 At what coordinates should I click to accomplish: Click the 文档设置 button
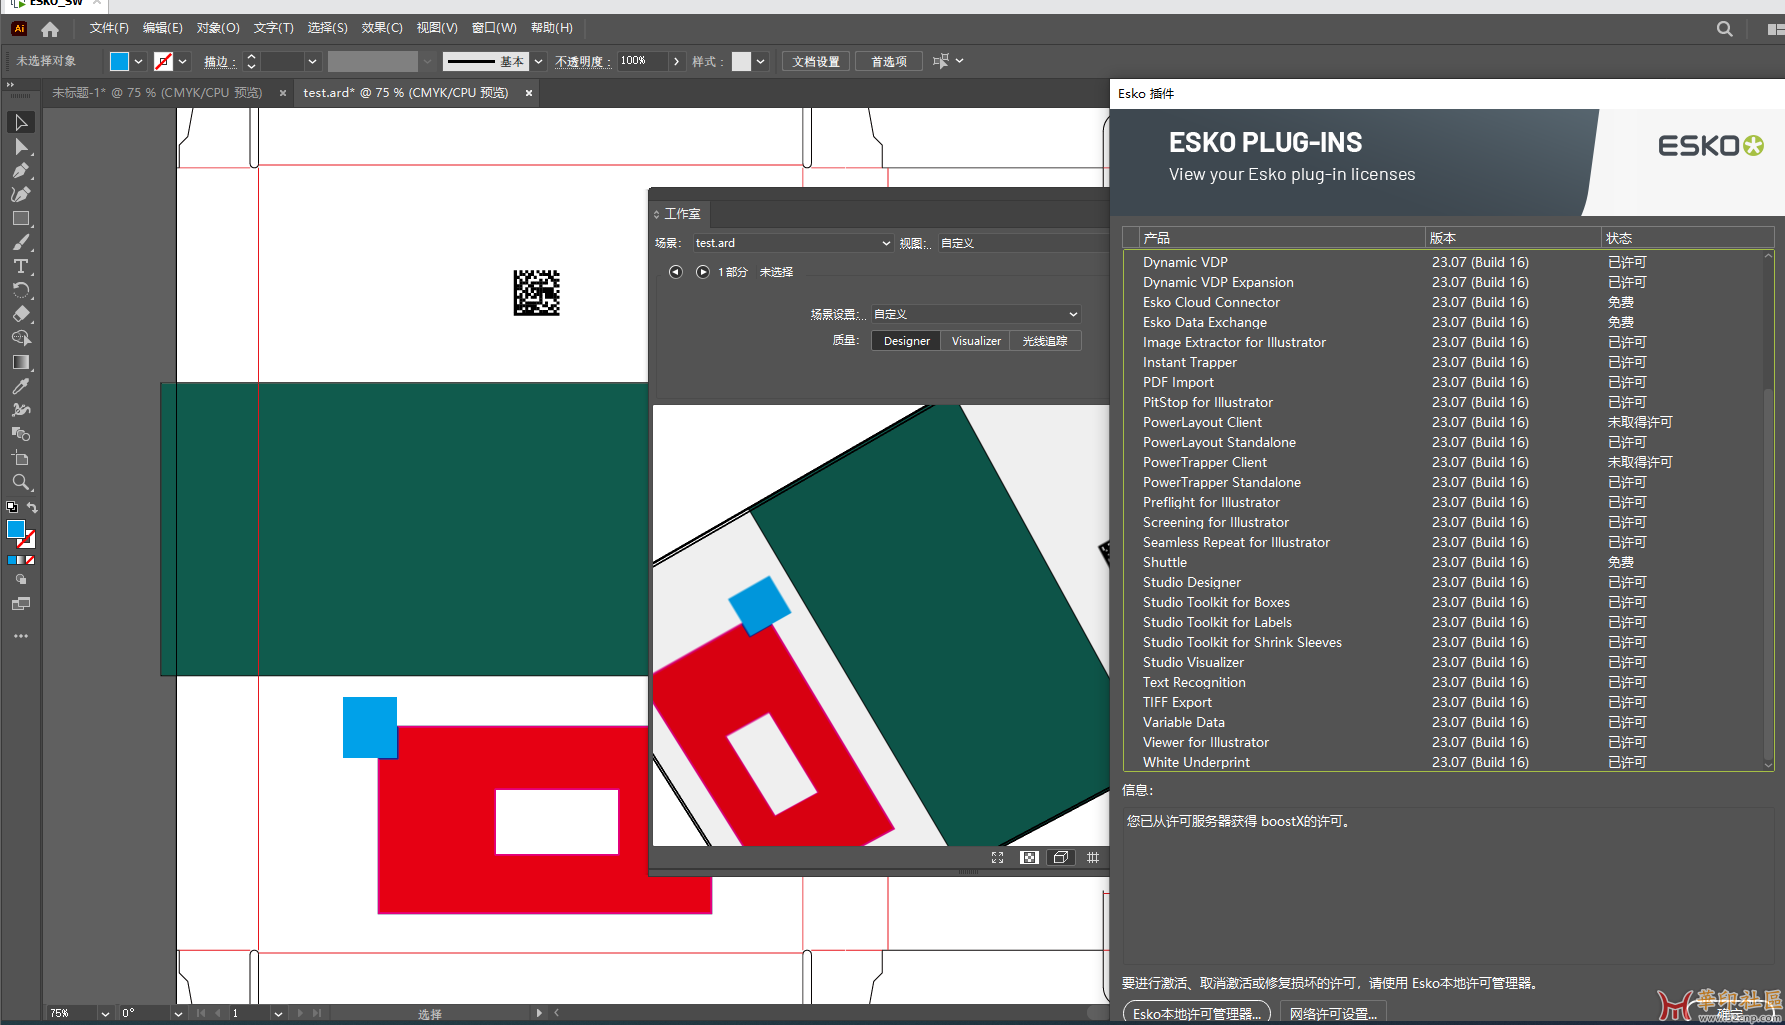[816, 62]
